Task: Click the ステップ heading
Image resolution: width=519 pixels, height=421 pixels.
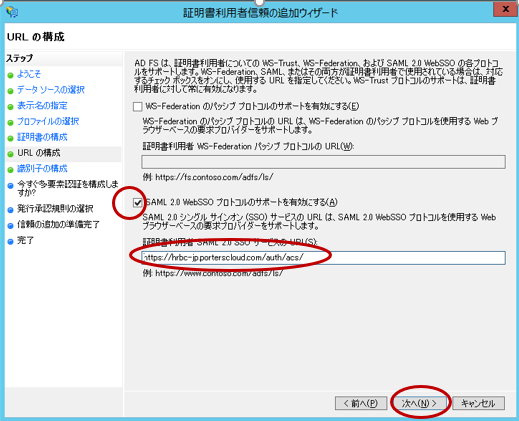Action: coord(20,58)
